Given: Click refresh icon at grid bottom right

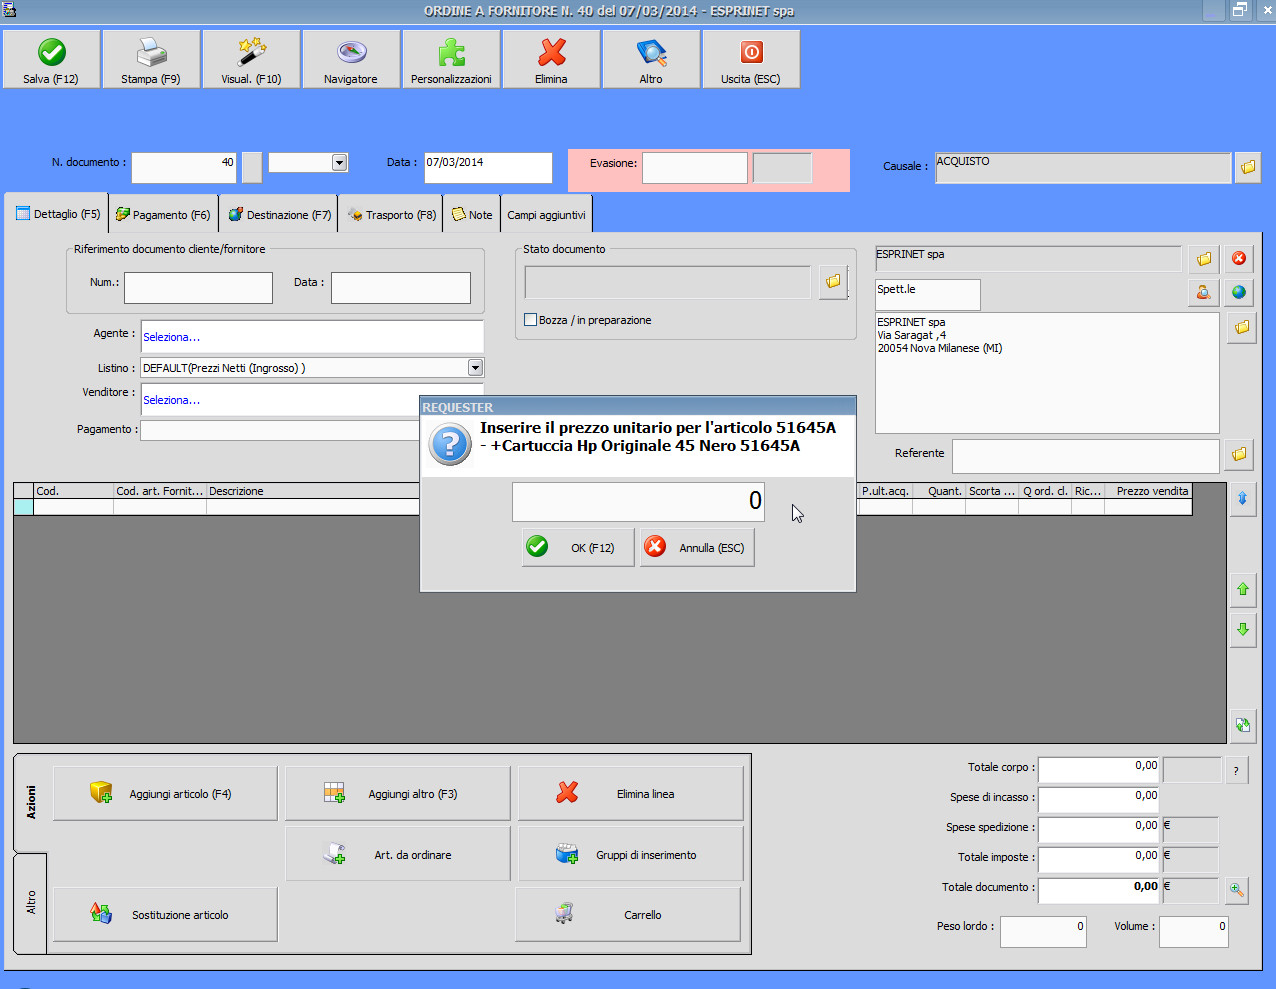Looking at the screenshot, I should point(1243,726).
